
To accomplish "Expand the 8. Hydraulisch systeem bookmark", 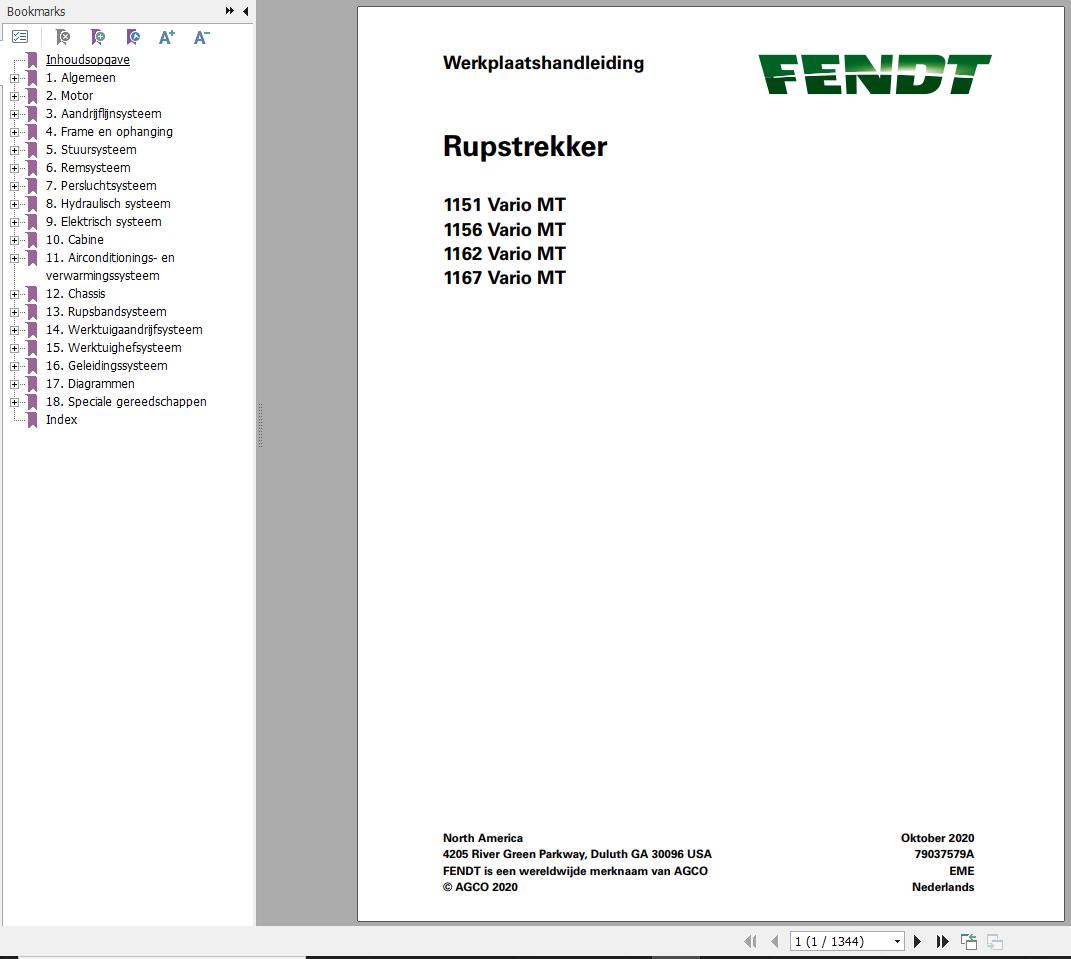I will [x=14, y=204].
